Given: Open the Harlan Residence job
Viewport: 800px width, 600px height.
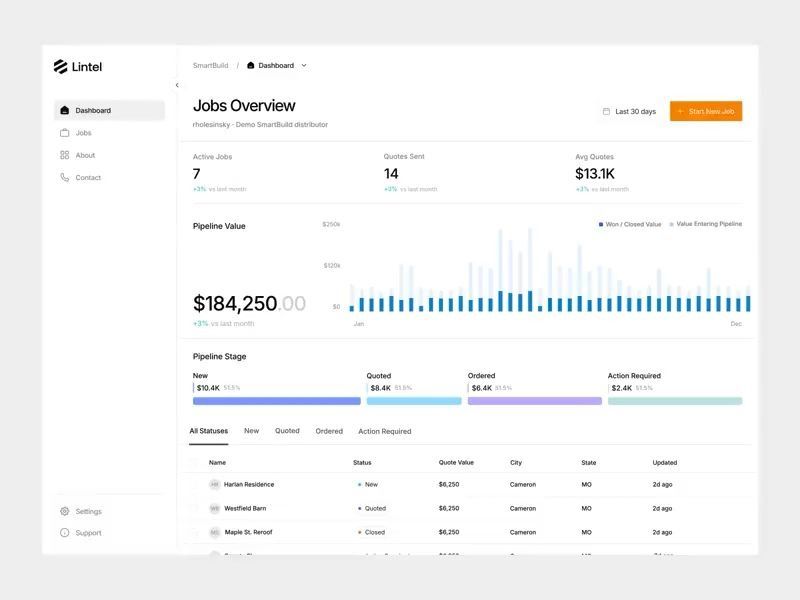Looking at the screenshot, I should pos(249,485).
